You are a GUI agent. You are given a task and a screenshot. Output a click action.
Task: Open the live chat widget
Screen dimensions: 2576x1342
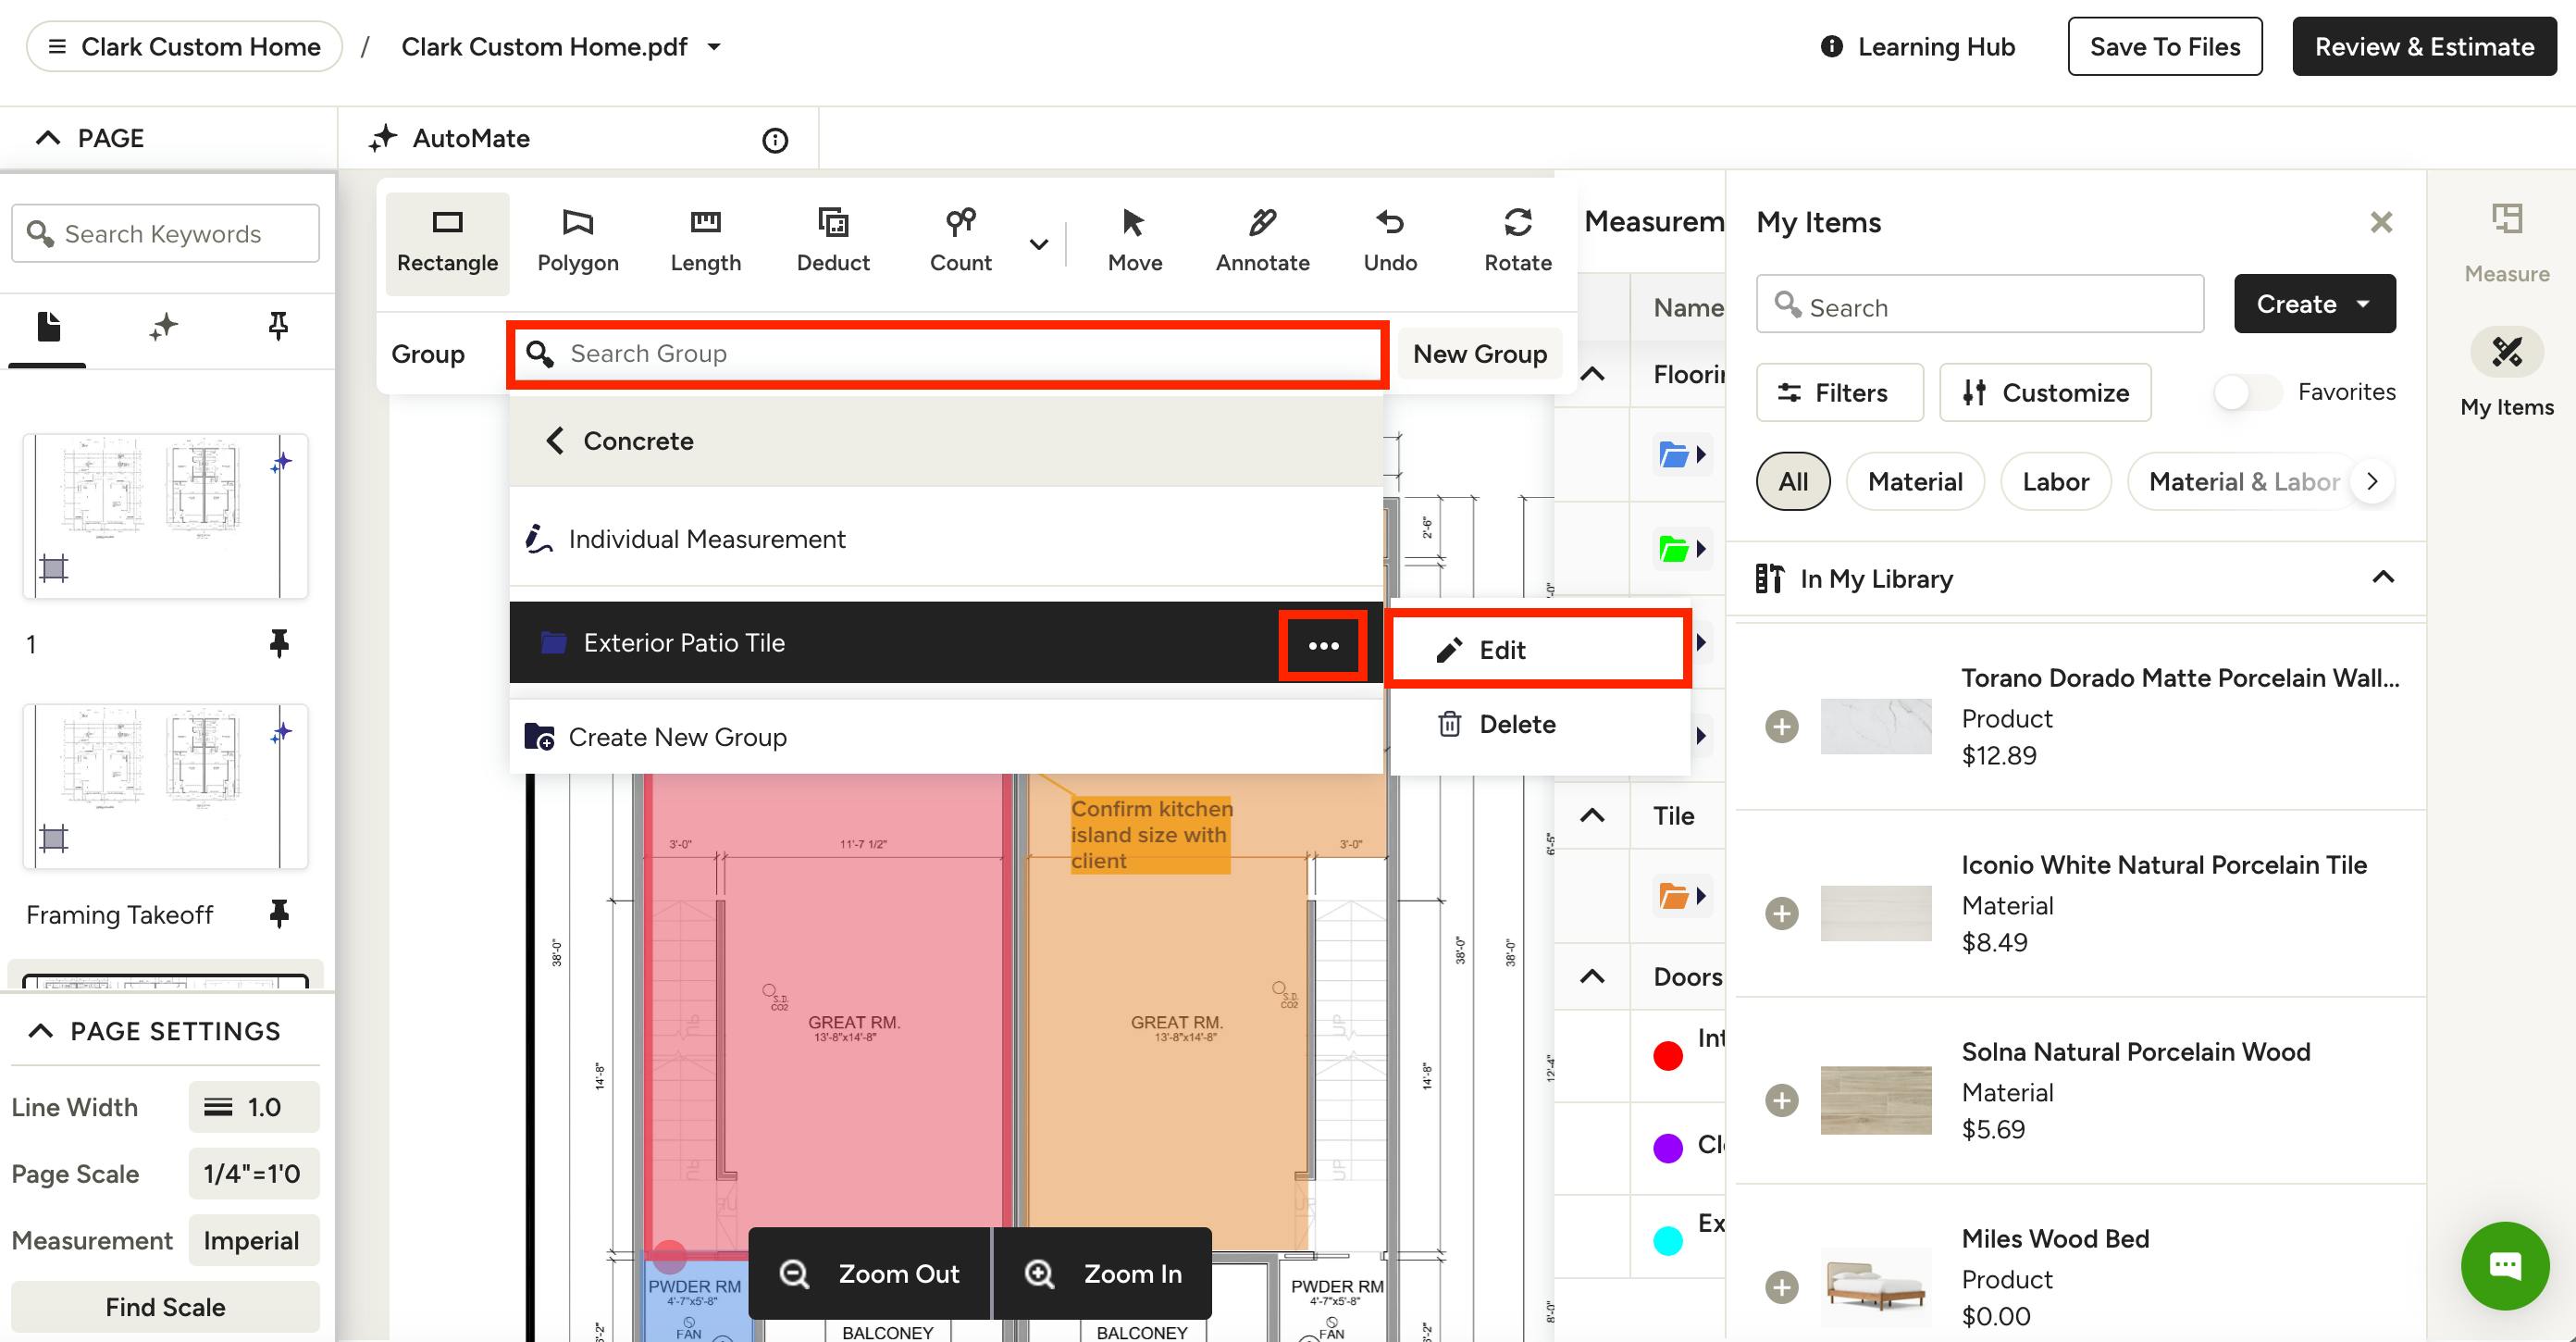point(2504,1265)
